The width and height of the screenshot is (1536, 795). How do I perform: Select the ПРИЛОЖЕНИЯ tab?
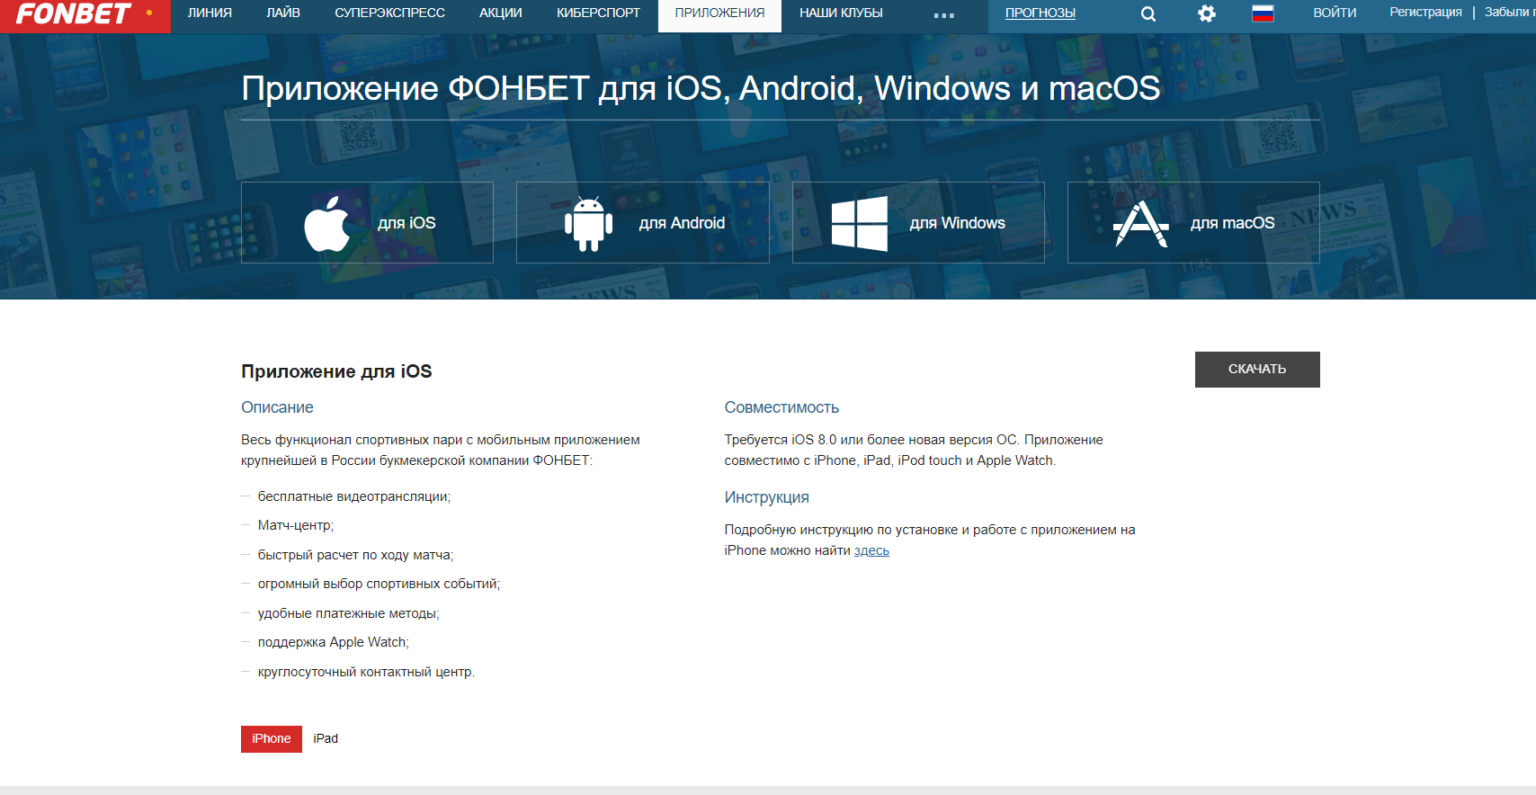[720, 14]
